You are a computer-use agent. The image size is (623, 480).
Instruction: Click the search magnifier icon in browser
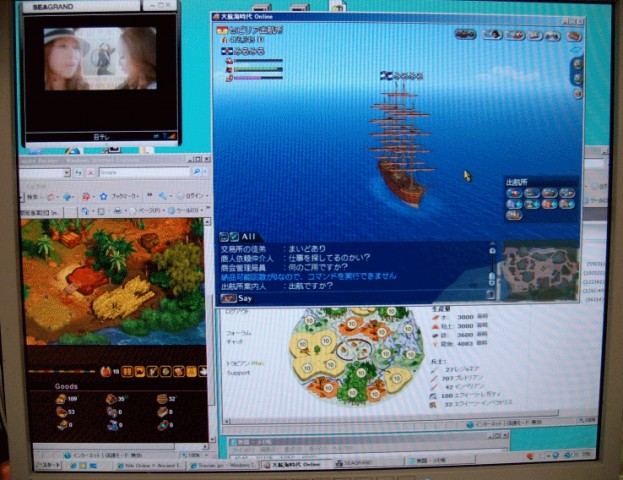point(197,172)
